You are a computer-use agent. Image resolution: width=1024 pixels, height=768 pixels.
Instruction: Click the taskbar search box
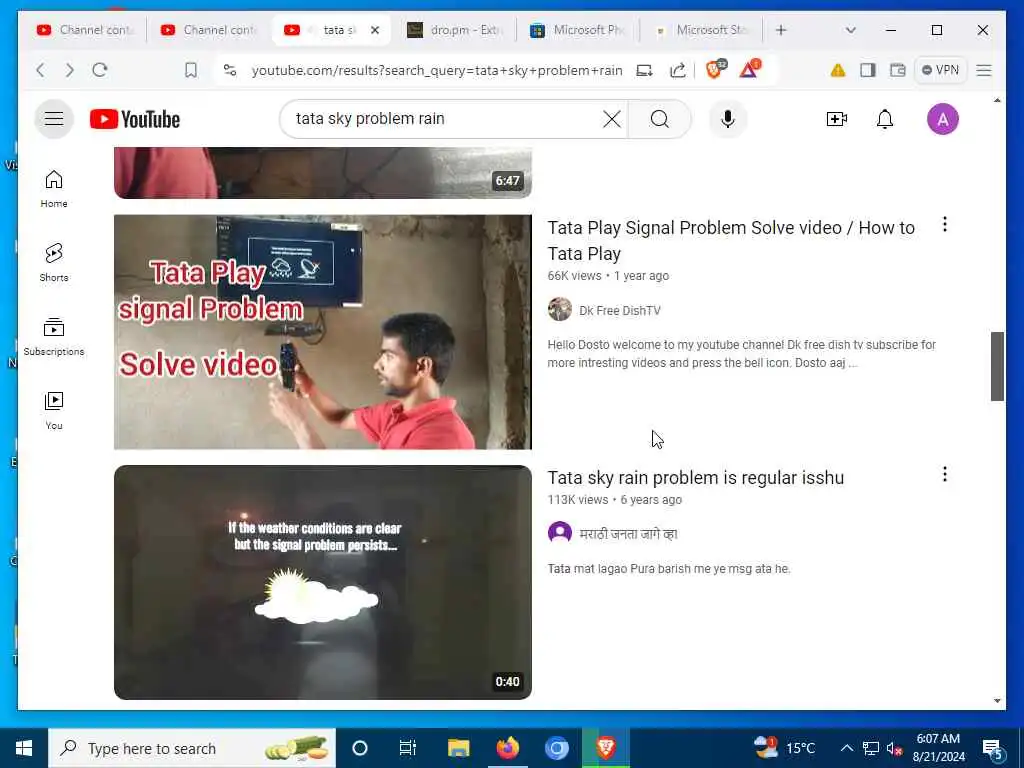[192, 748]
